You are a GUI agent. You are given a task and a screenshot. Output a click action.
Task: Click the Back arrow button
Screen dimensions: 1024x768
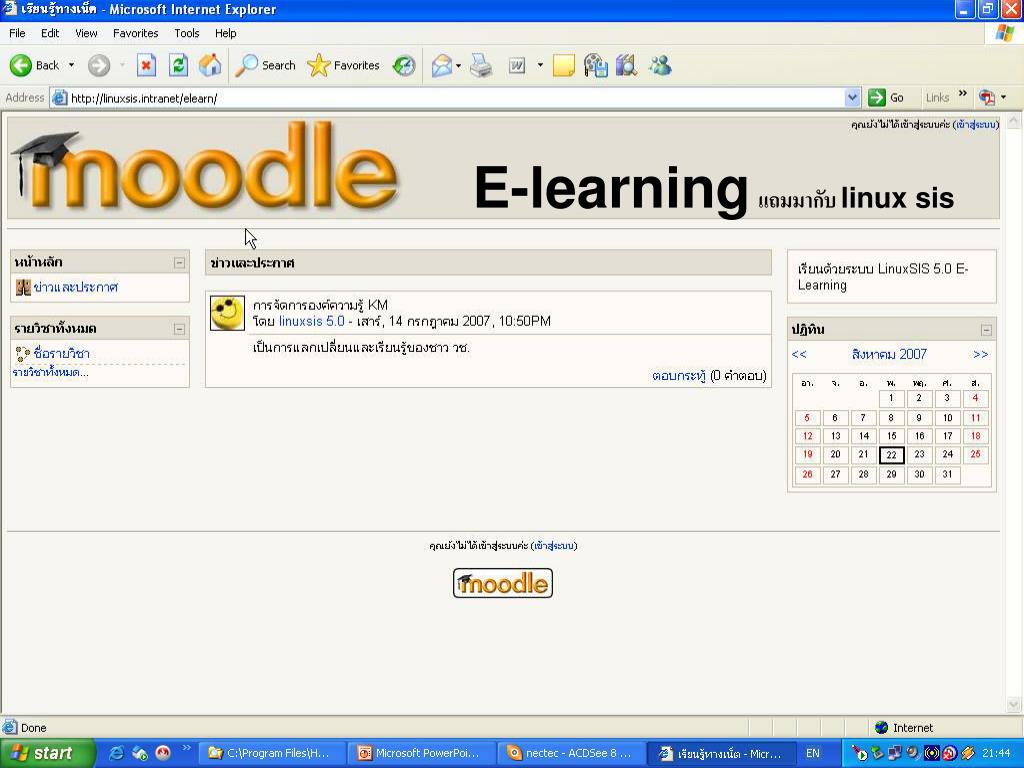click(34, 65)
